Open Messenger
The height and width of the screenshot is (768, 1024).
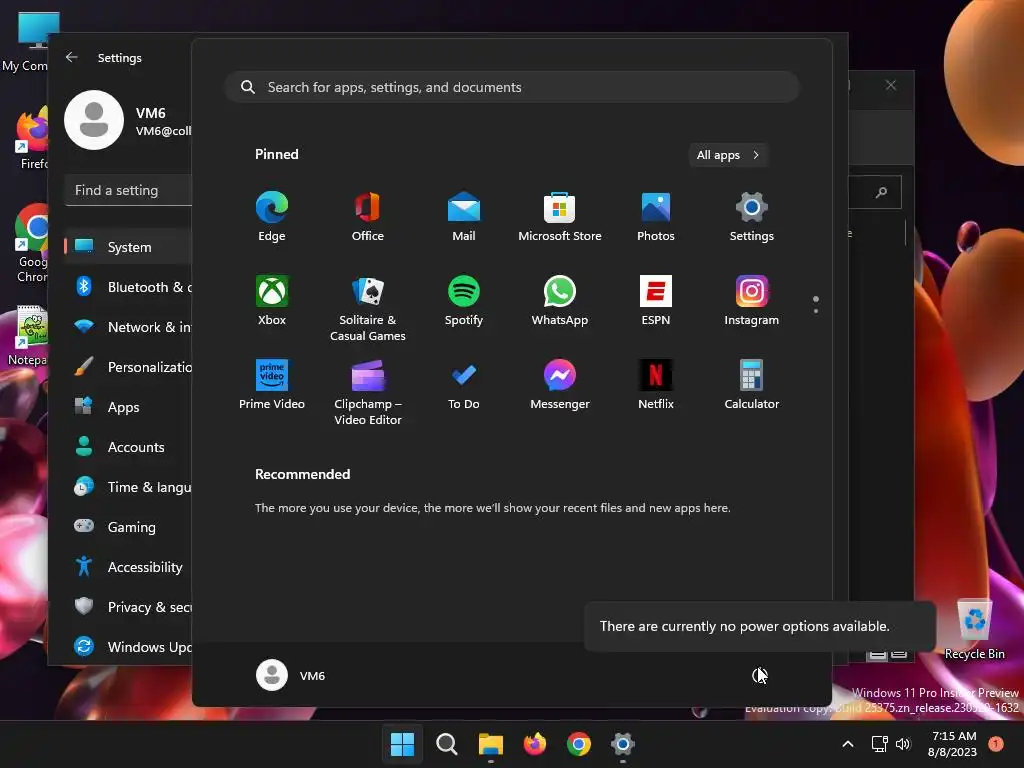pos(560,385)
